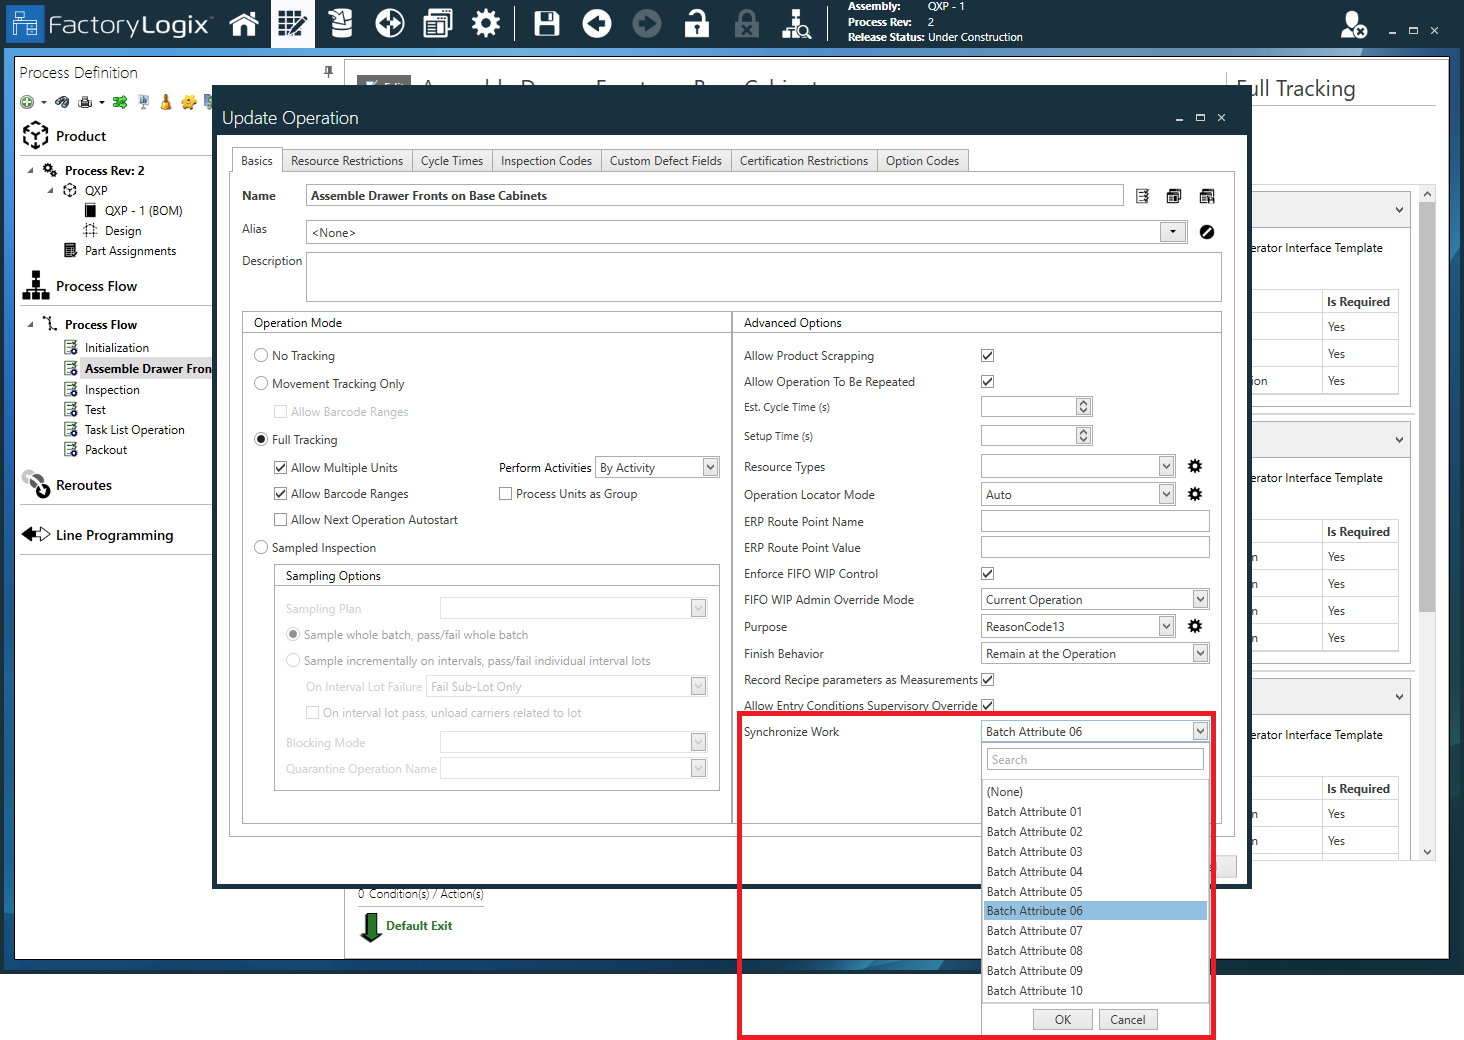This screenshot has width=1464, height=1040.
Task: Click the Cancel button in the dropdown panel
Action: click(x=1127, y=1019)
